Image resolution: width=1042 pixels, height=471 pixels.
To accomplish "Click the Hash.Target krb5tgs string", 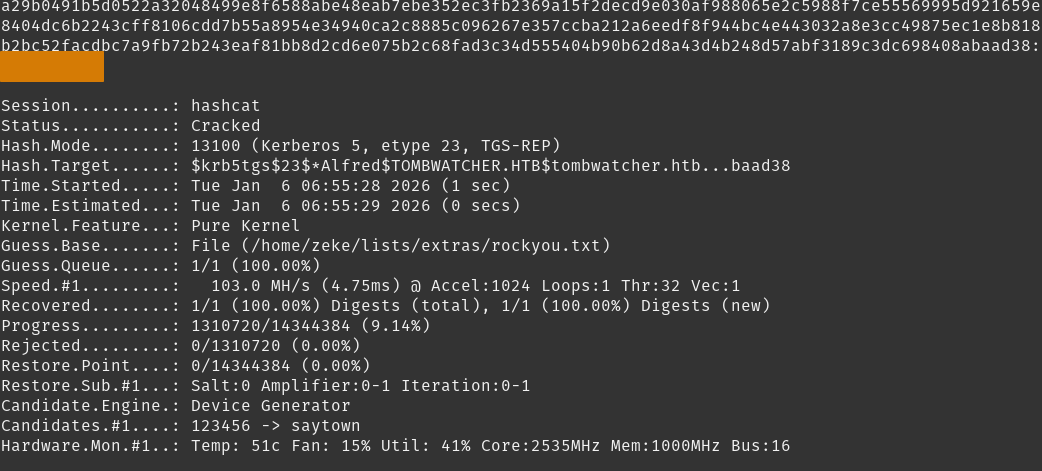I will pos(490,166).
